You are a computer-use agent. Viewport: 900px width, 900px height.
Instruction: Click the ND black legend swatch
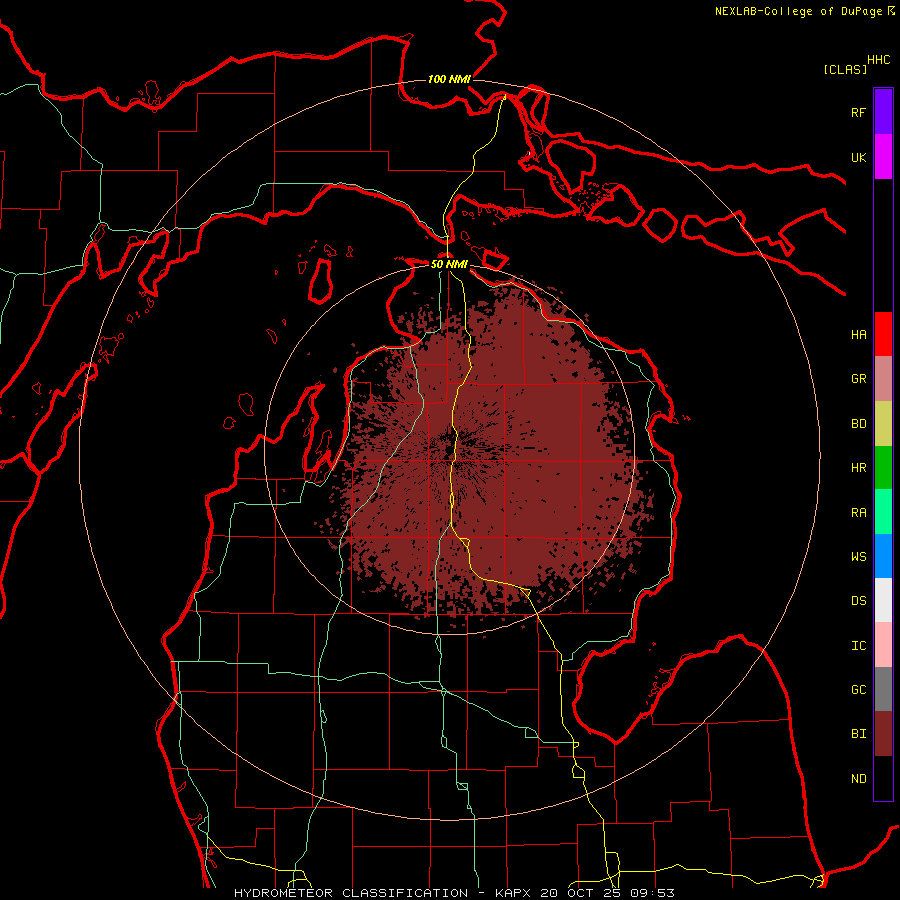883,778
